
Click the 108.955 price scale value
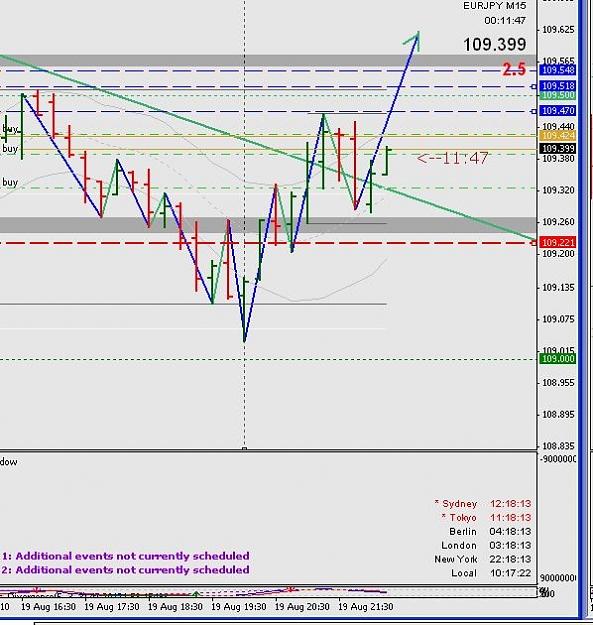point(558,383)
